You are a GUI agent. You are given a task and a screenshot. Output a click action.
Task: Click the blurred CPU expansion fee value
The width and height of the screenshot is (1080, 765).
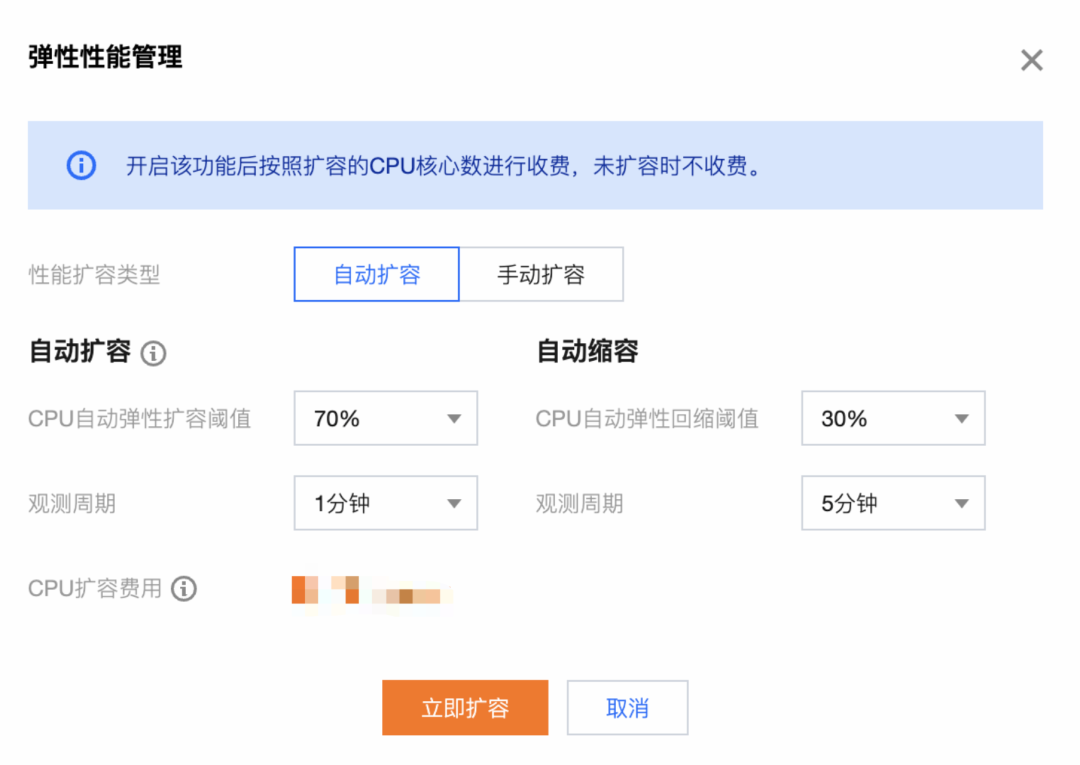[370, 590]
